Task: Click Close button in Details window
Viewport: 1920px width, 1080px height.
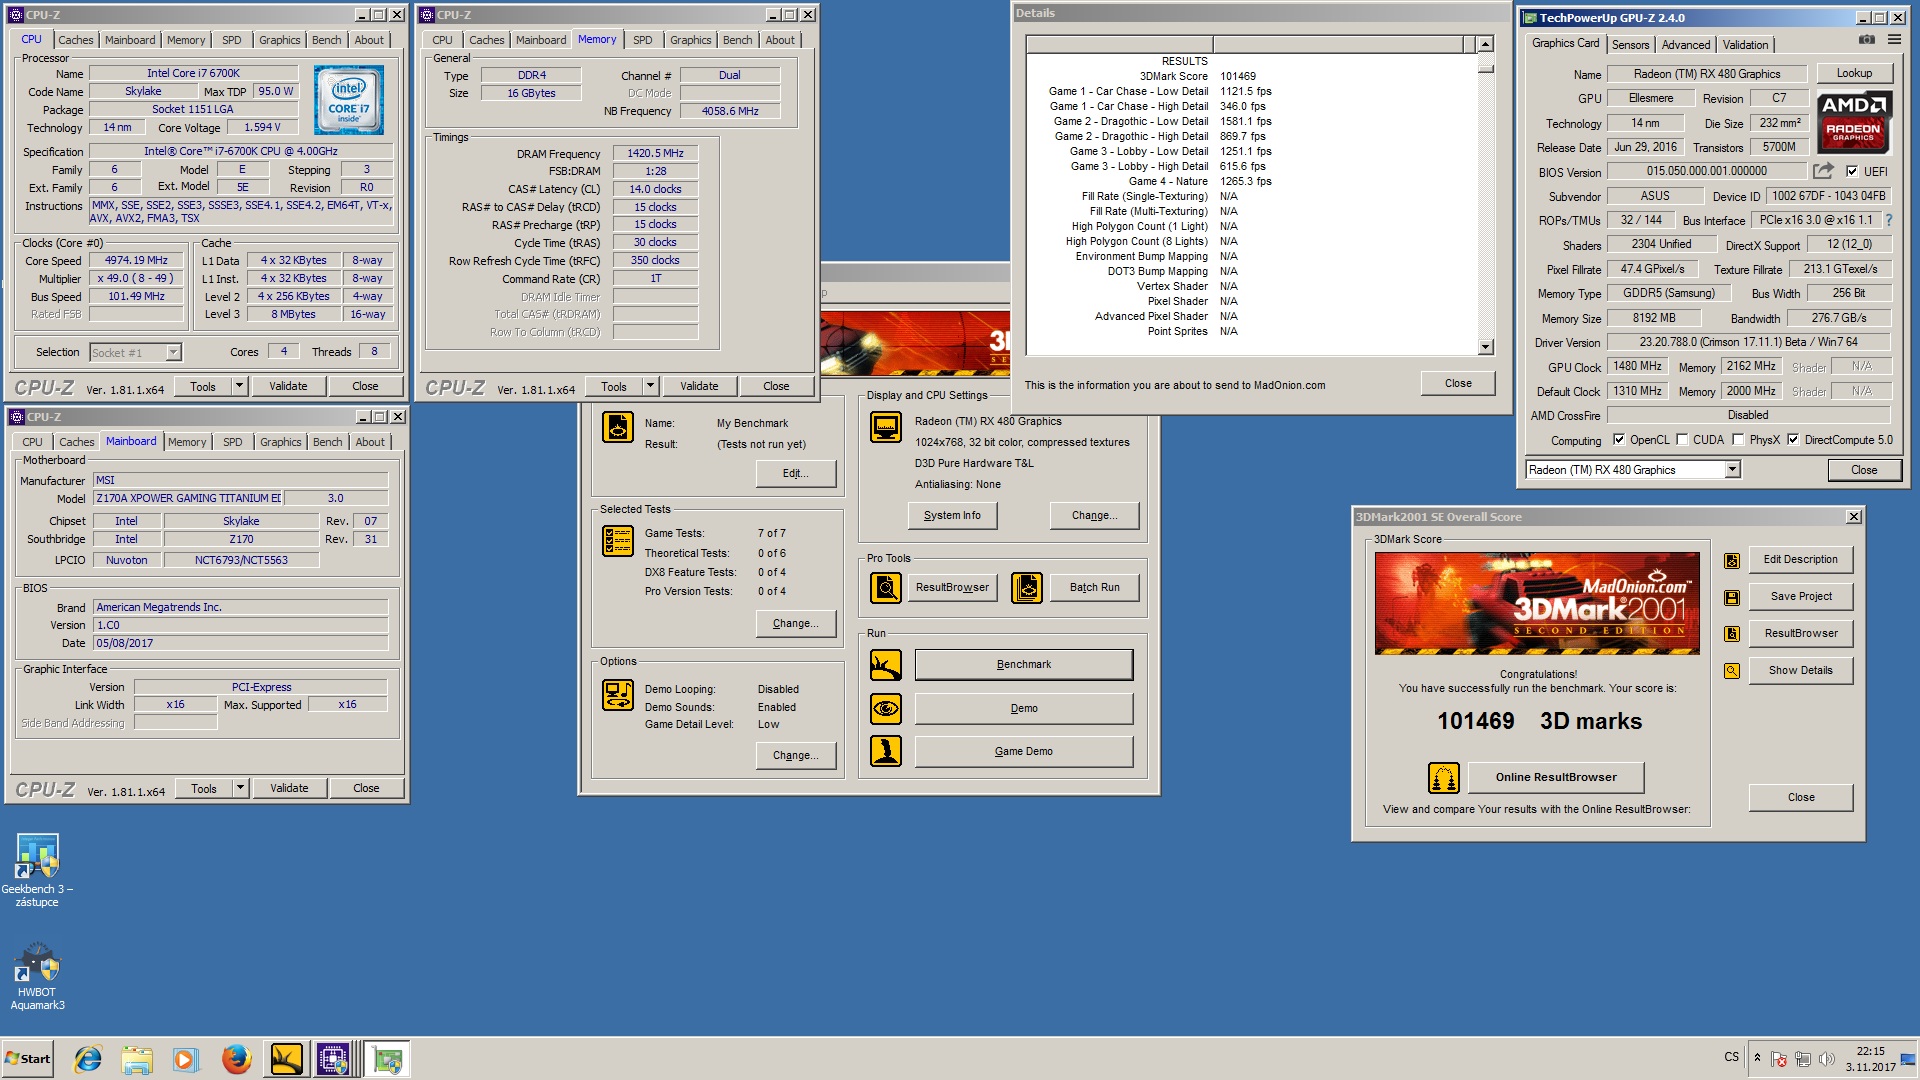Action: pyautogui.click(x=1458, y=384)
